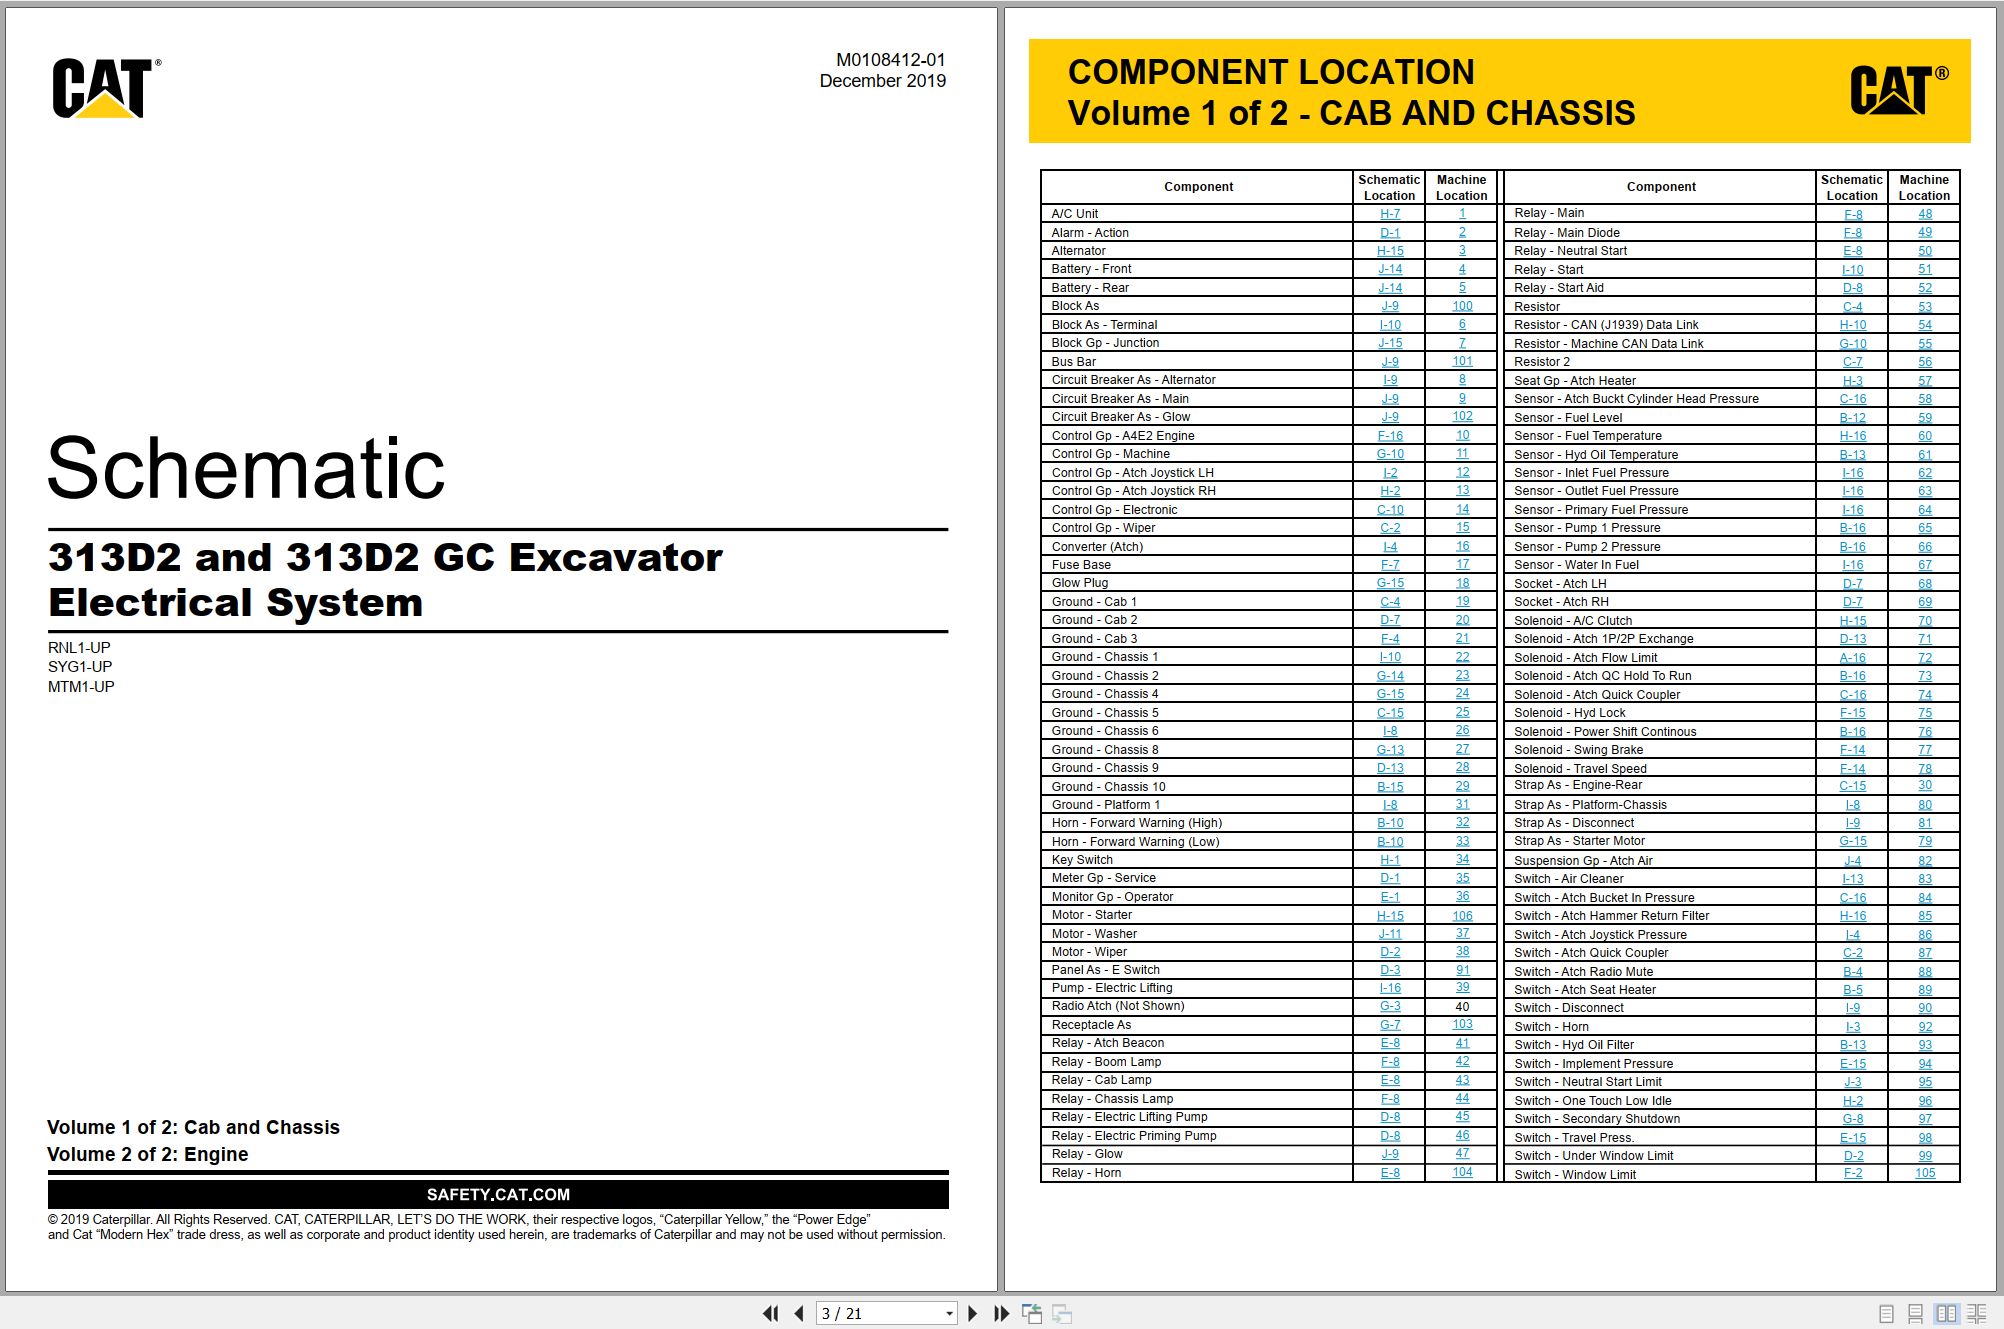Go to the next page

click(x=972, y=1313)
